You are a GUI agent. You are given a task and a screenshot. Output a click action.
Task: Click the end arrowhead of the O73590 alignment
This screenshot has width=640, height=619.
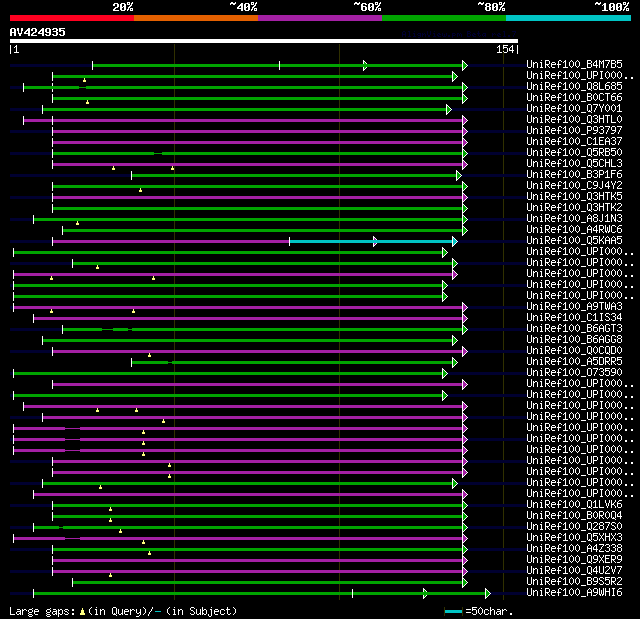[445, 373]
